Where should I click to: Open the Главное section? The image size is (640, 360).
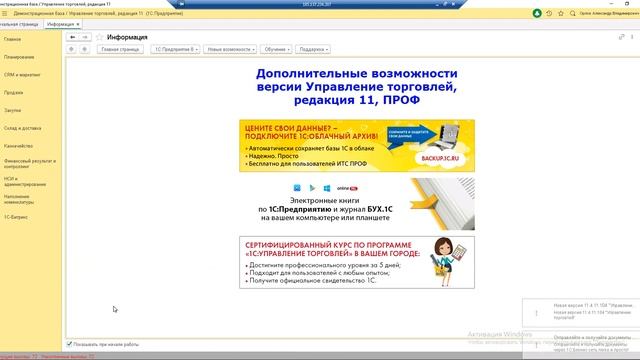pyautogui.click(x=12, y=40)
